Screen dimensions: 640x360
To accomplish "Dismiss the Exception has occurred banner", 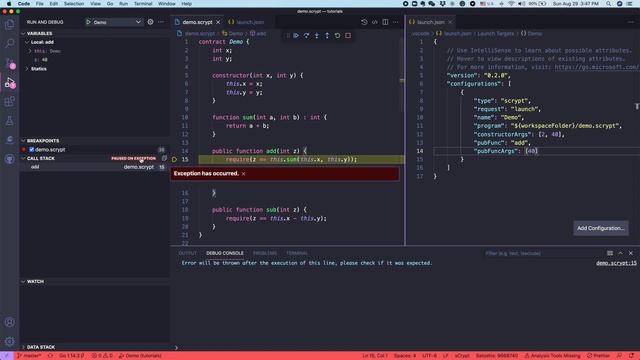I will [243, 174].
